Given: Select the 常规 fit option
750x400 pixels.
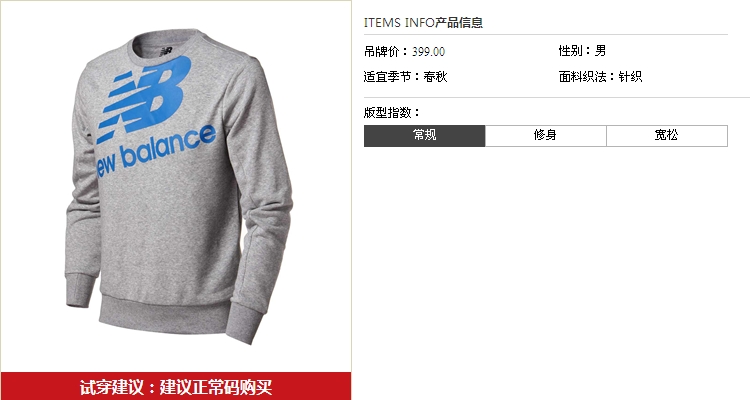Looking at the screenshot, I should click(425, 136).
